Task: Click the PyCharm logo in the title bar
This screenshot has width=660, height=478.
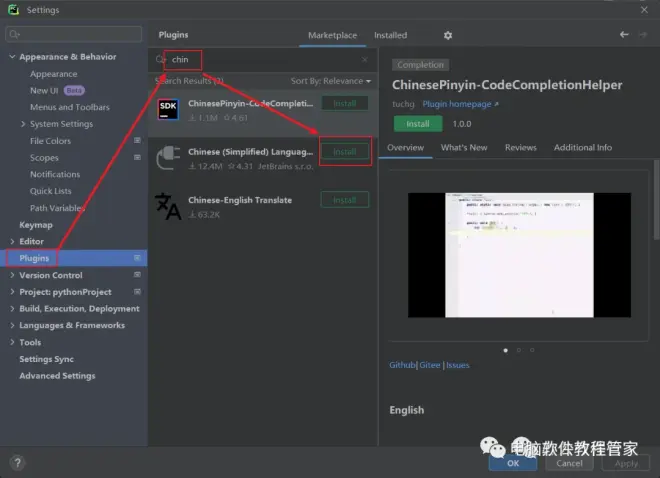Action: tap(13, 10)
